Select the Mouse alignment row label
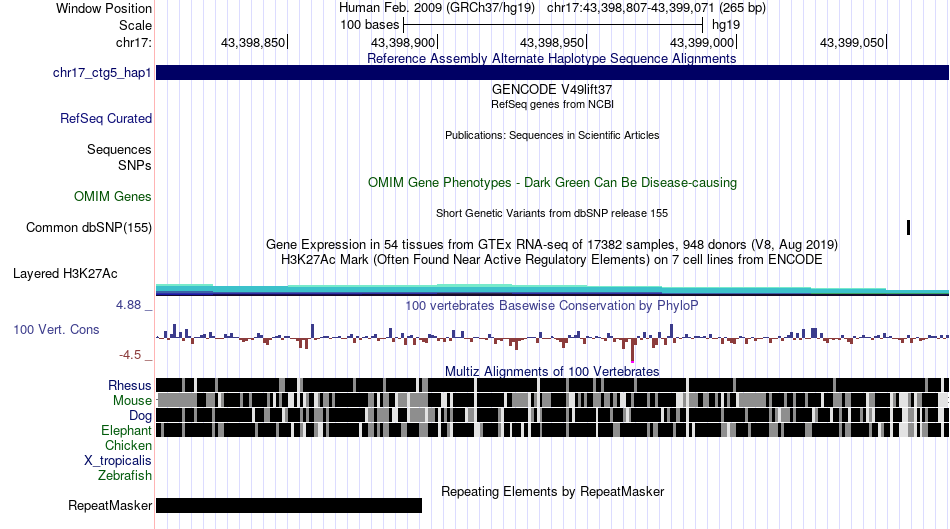 132,401
